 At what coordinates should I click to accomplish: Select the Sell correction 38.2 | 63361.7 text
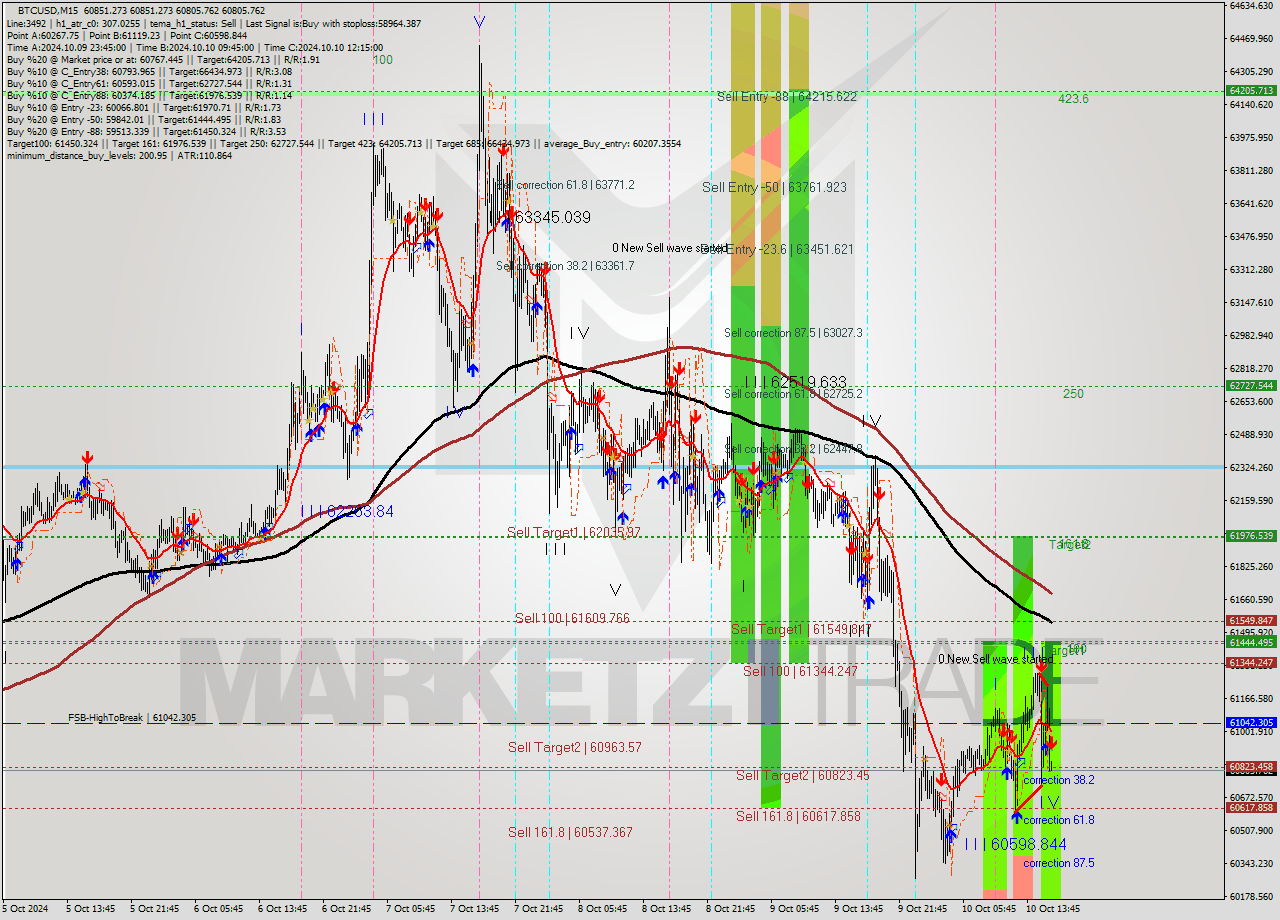(565, 266)
